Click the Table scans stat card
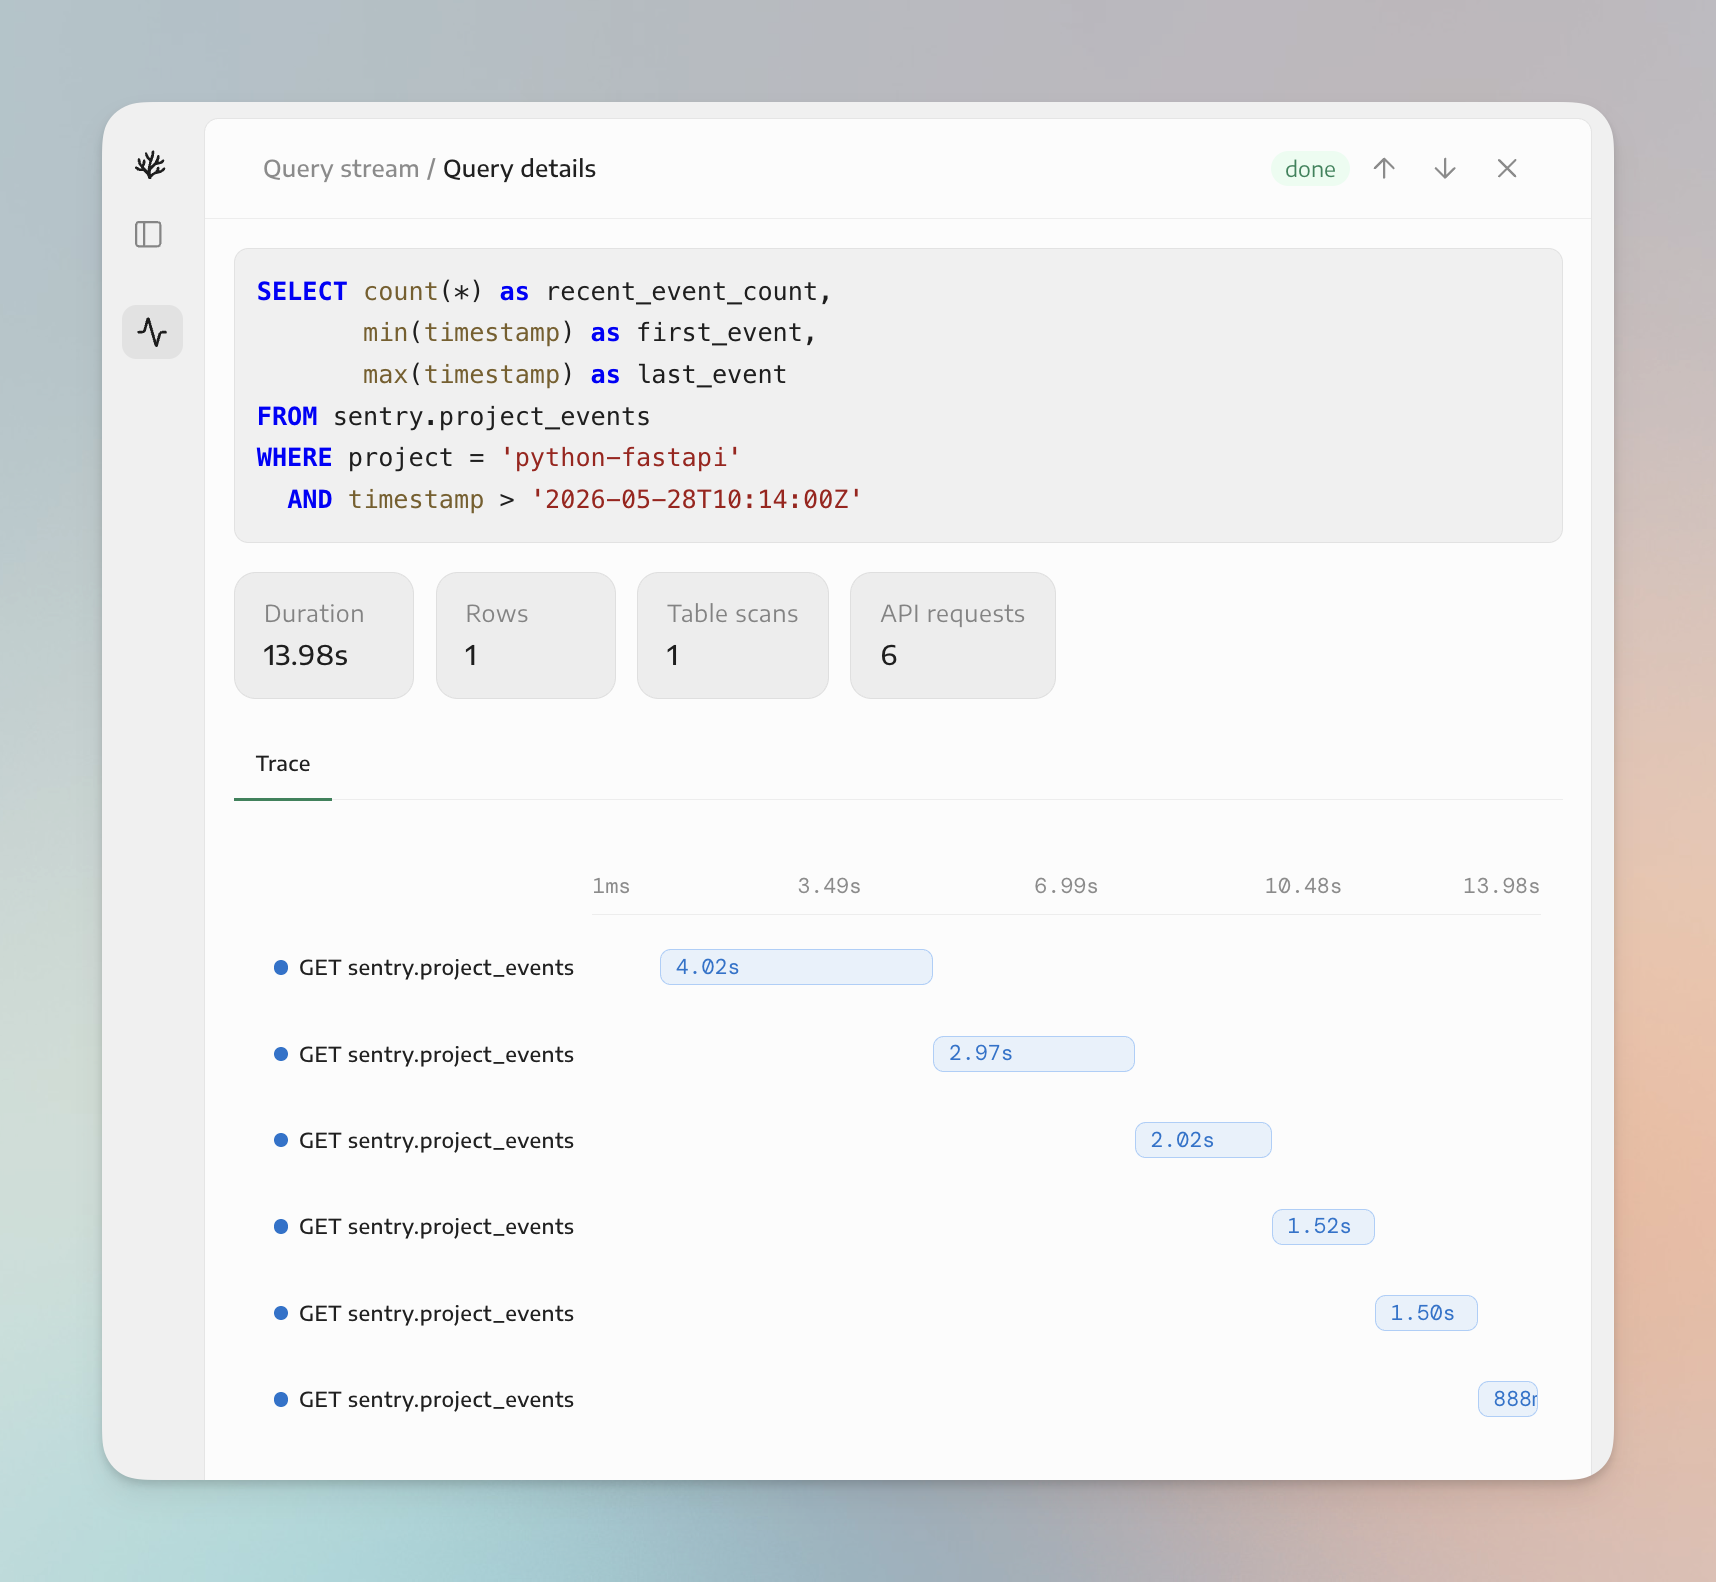This screenshot has height=1582, width=1716. point(733,635)
